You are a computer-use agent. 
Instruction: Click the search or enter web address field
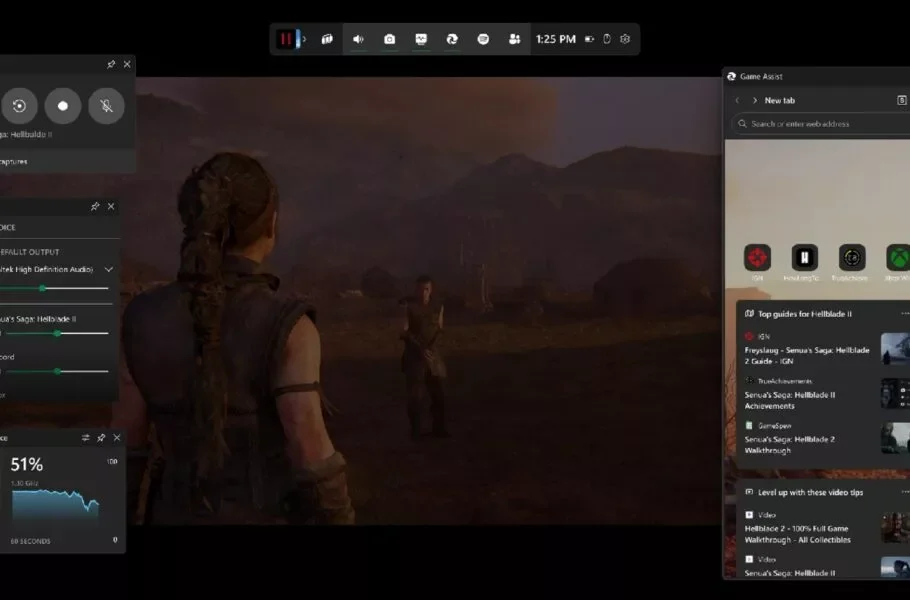pyautogui.click(x=820, y=124)
